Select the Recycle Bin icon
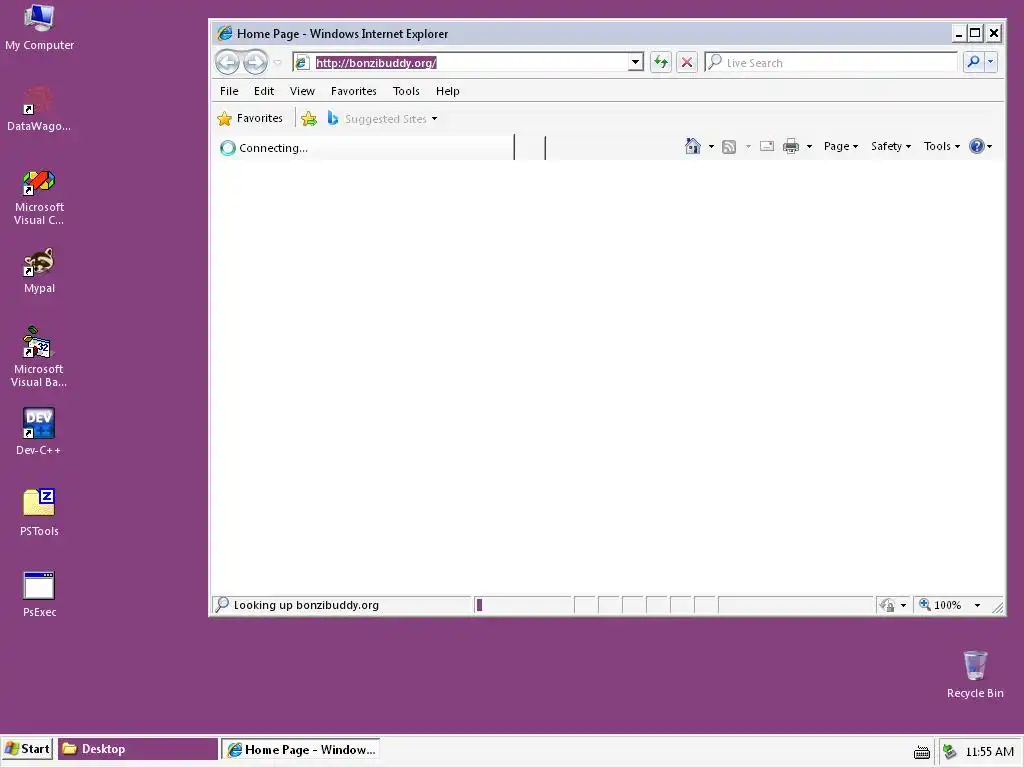1024x768 pixels. click(975, 675)
